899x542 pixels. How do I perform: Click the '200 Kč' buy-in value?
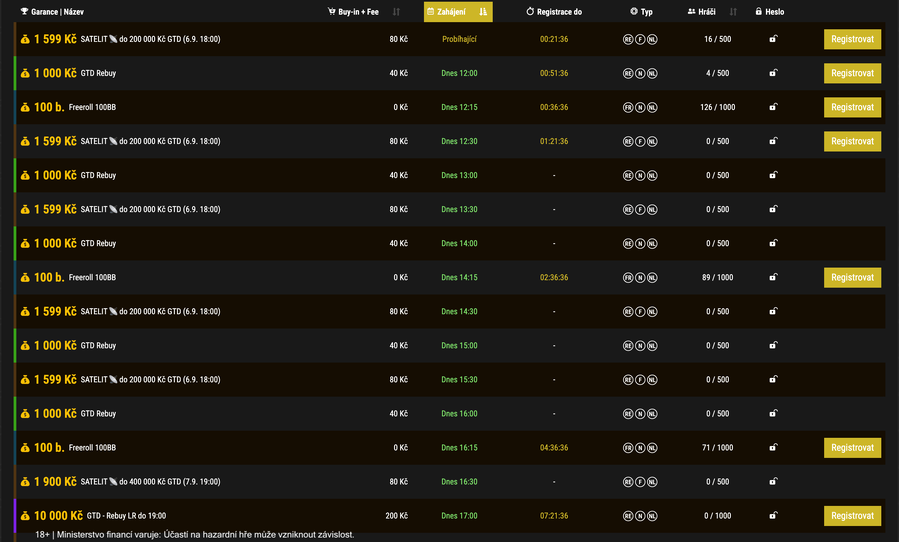coord(396,516)
